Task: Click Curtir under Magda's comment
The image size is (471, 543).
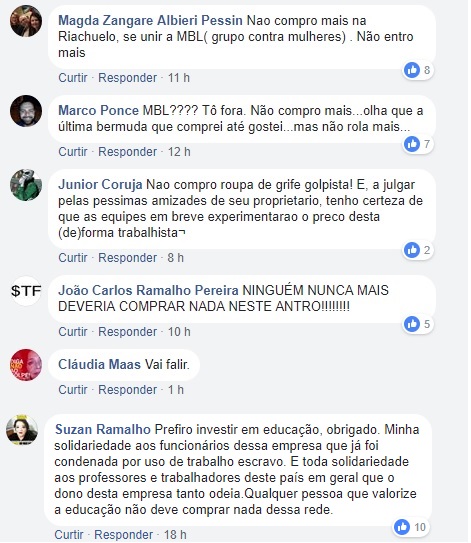Action: 73,78
